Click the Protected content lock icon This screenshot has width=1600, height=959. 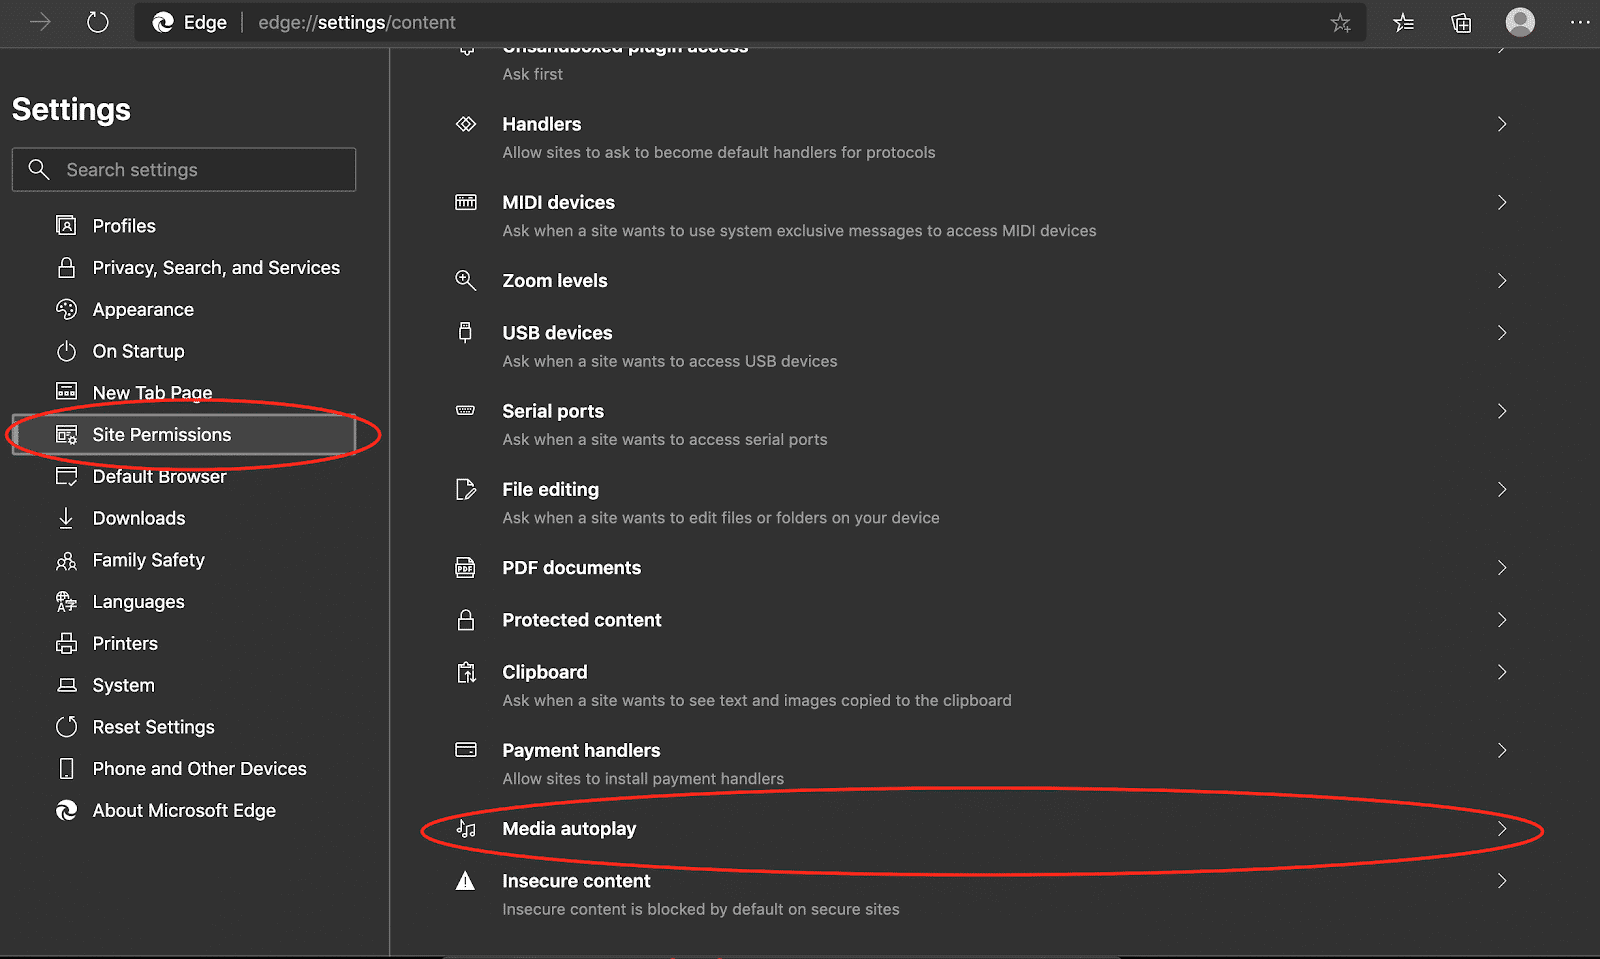pos(466,620)
